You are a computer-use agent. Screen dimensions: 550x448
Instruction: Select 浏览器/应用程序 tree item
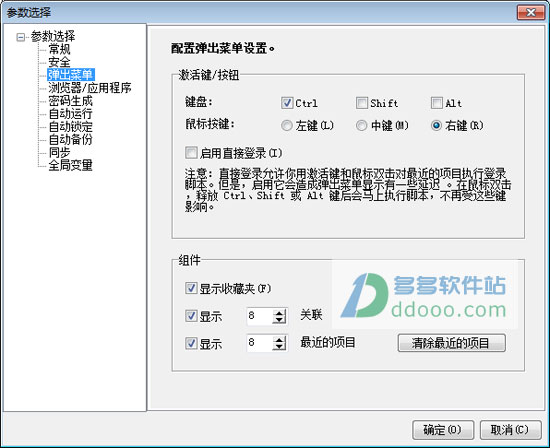coord(90,88)
